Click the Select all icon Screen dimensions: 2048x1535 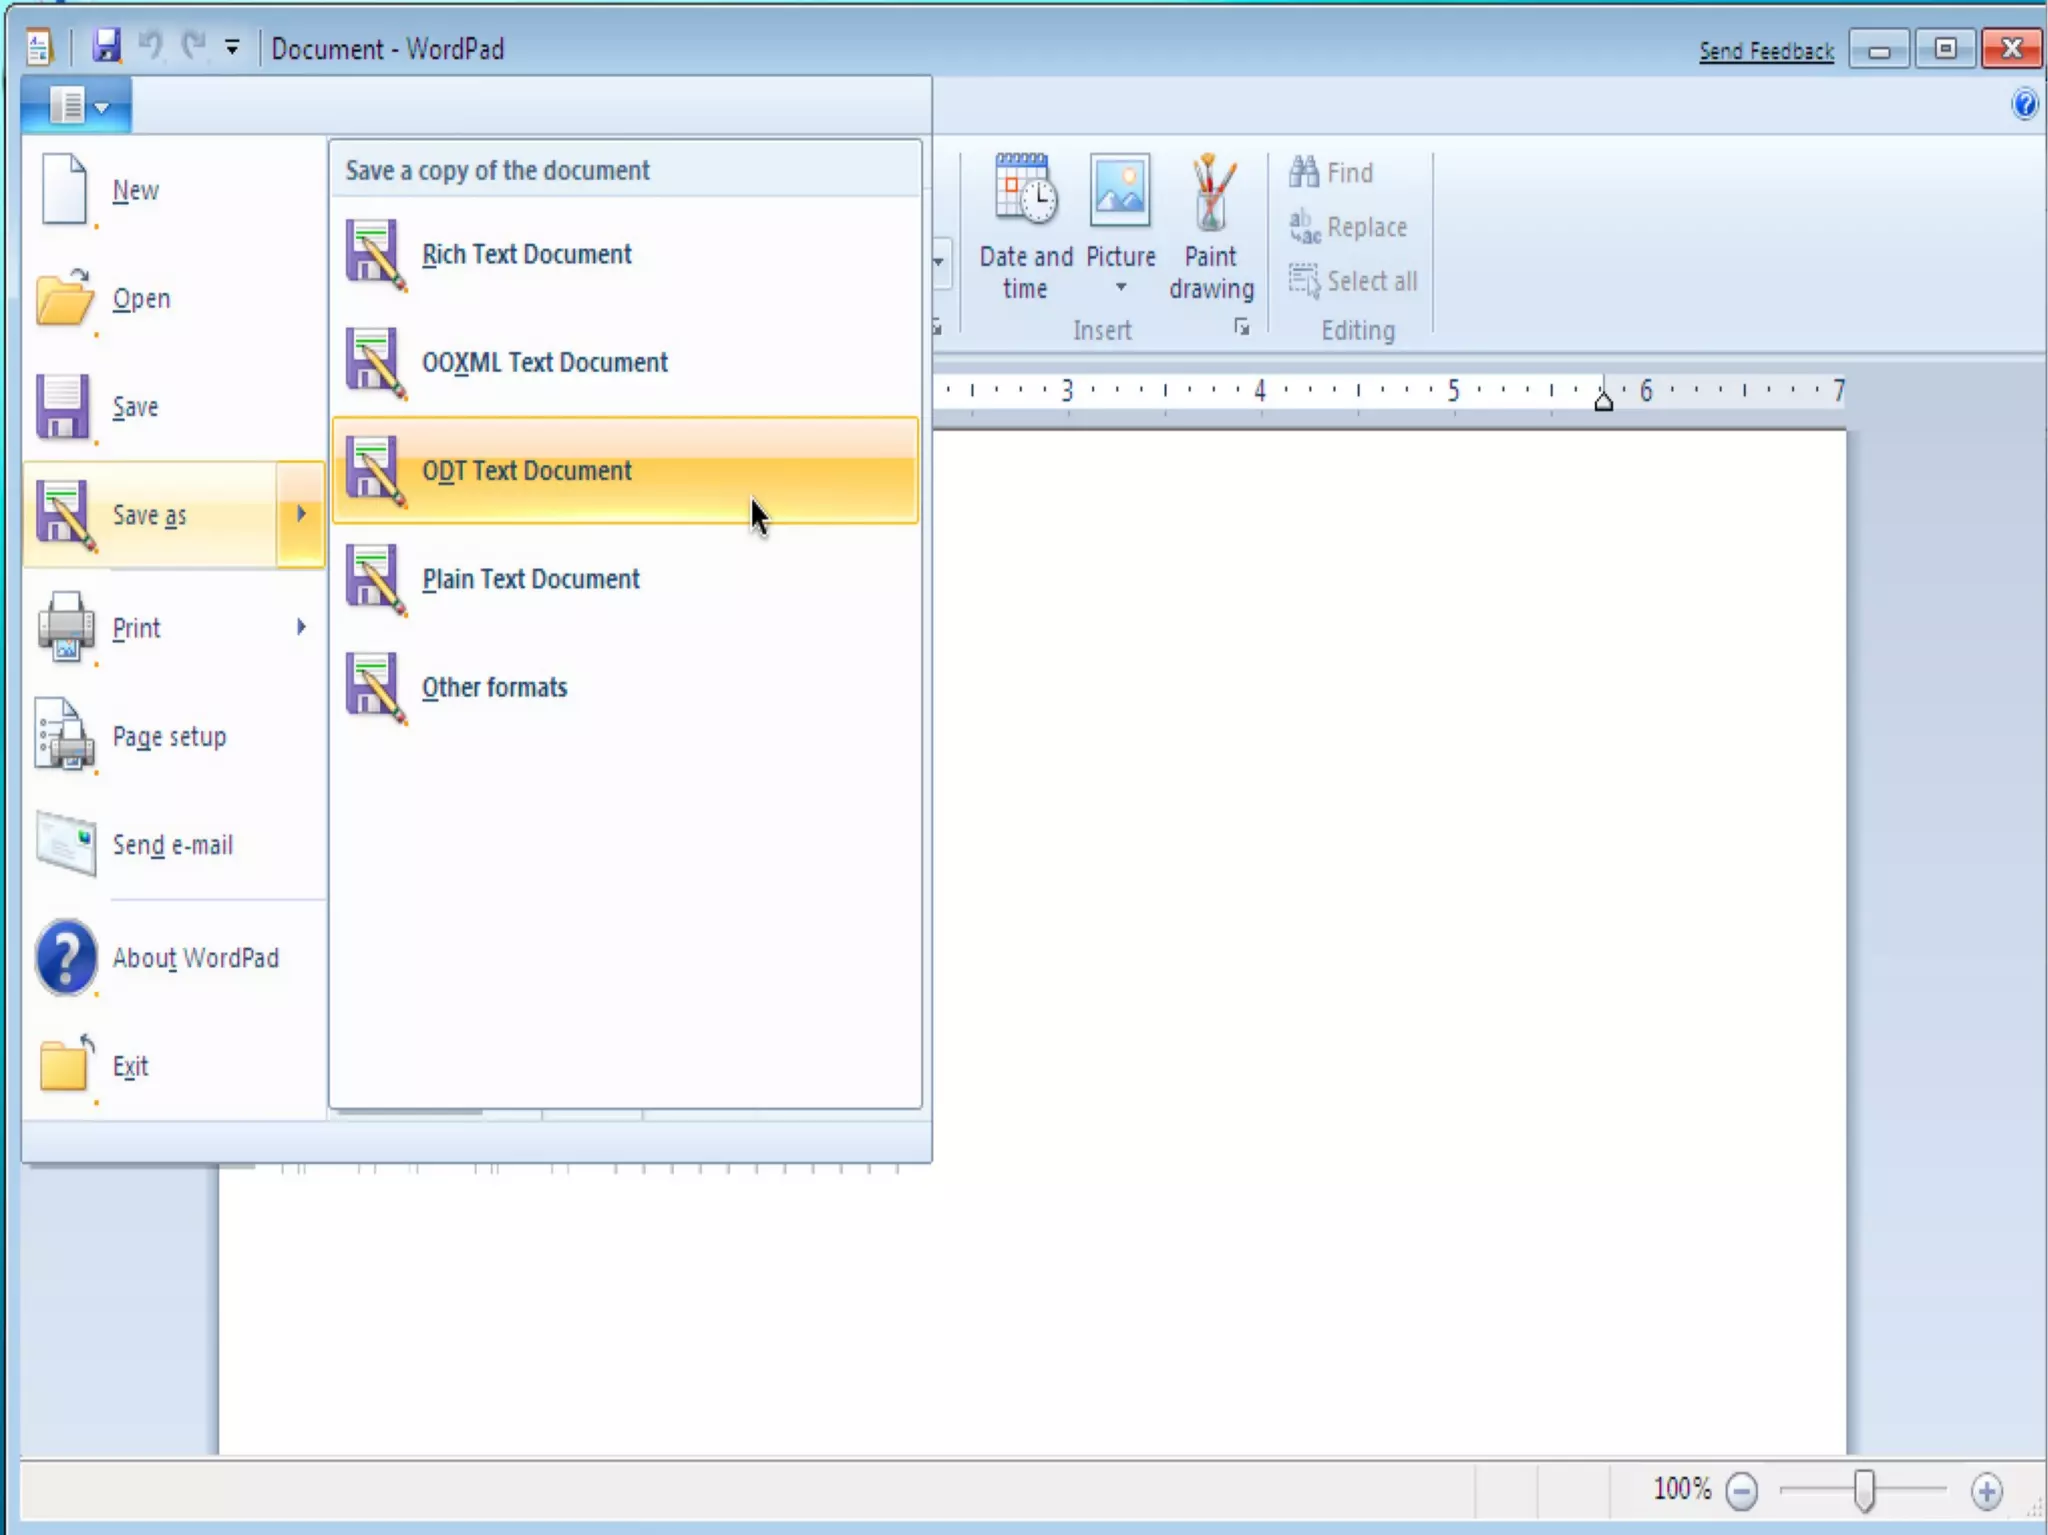point(1304,281)
